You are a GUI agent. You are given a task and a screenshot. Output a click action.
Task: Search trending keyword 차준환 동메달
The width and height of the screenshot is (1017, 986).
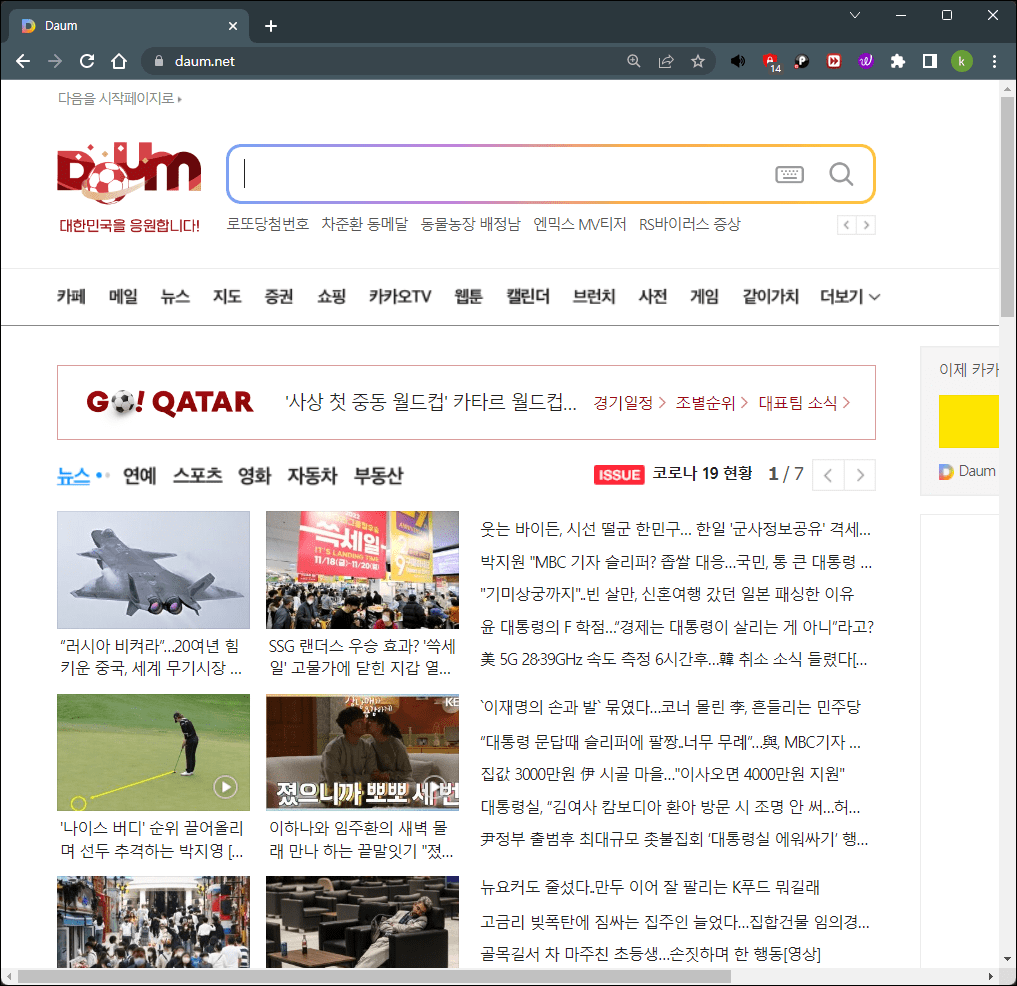365,224
